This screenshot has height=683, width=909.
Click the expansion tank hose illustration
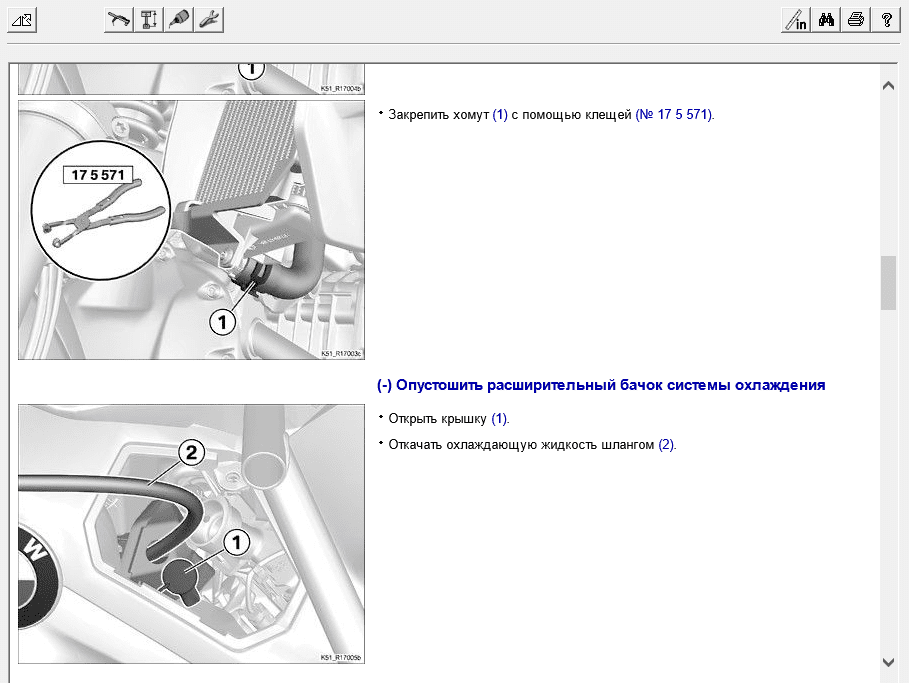pyautogui.click(x=191, y=534)
